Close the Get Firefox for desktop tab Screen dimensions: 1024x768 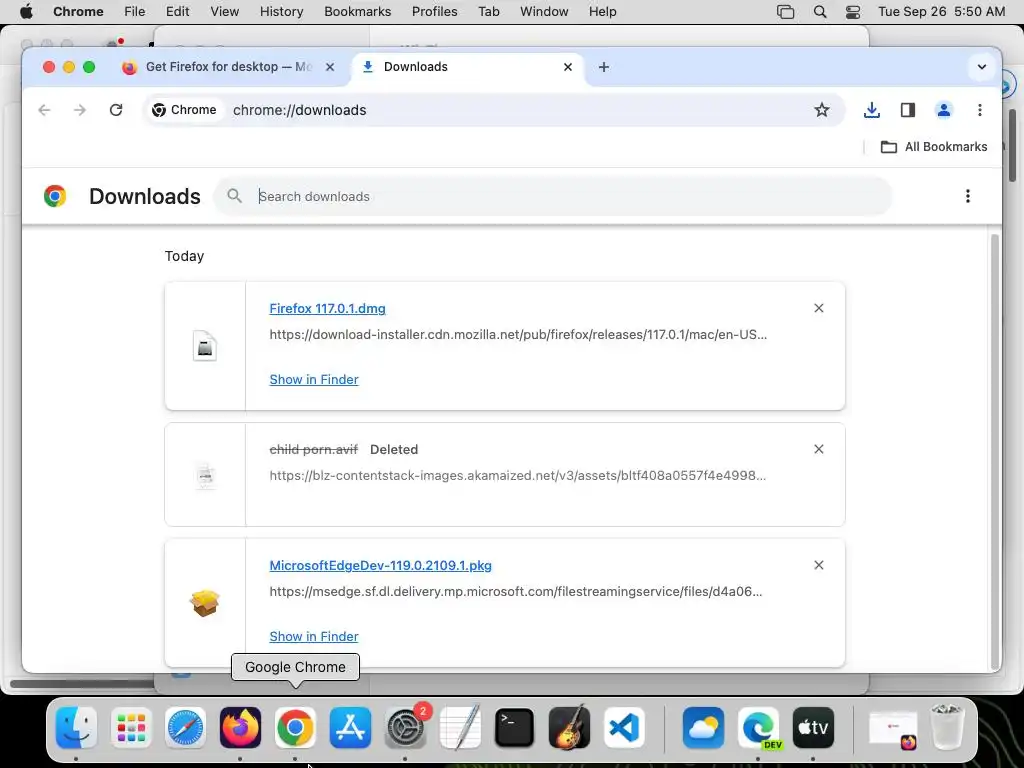(330, 67)
